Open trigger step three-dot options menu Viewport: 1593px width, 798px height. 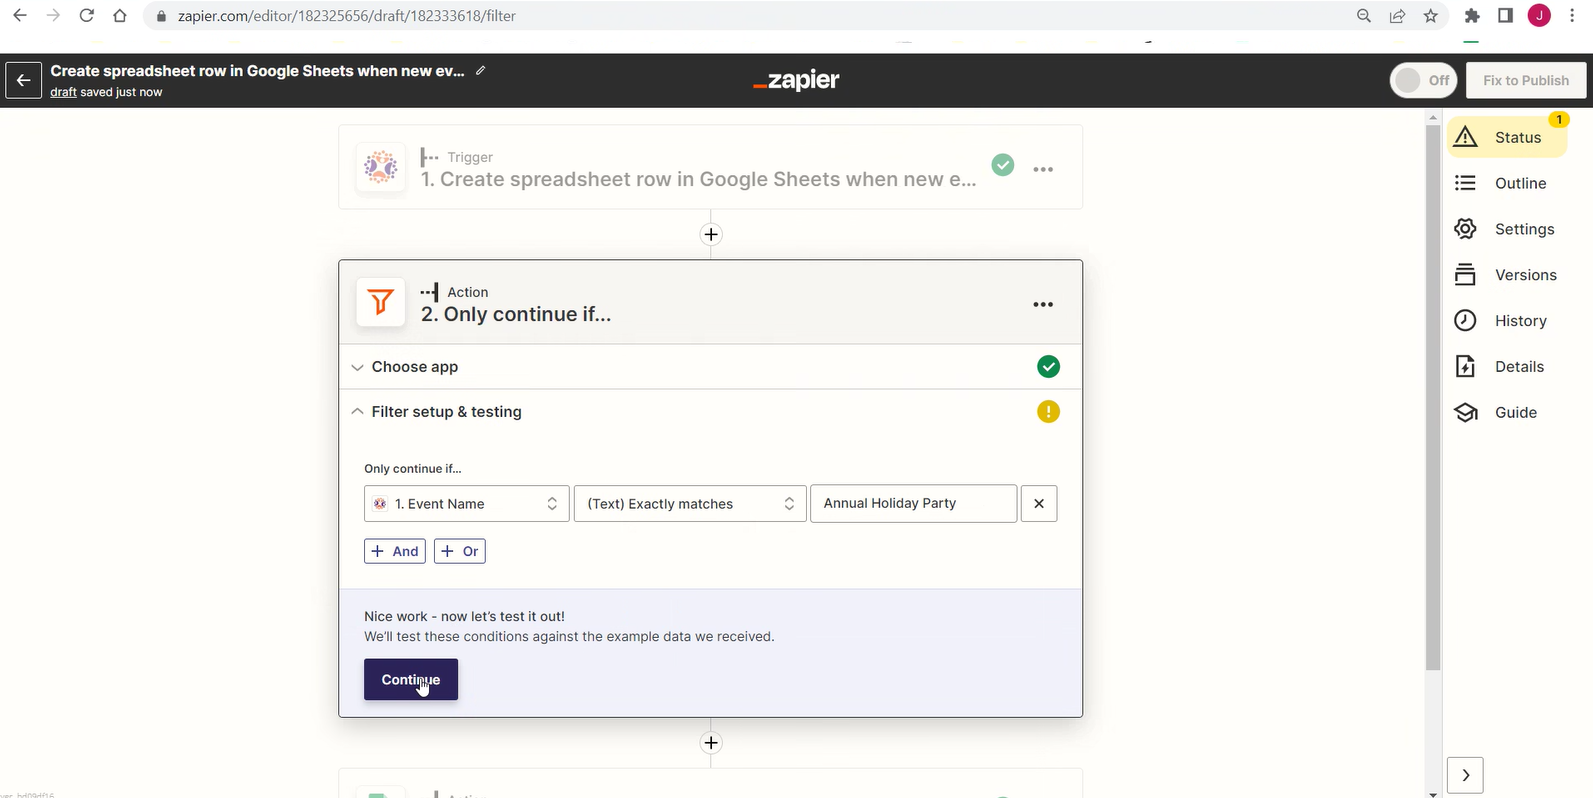pos(1043,169)
